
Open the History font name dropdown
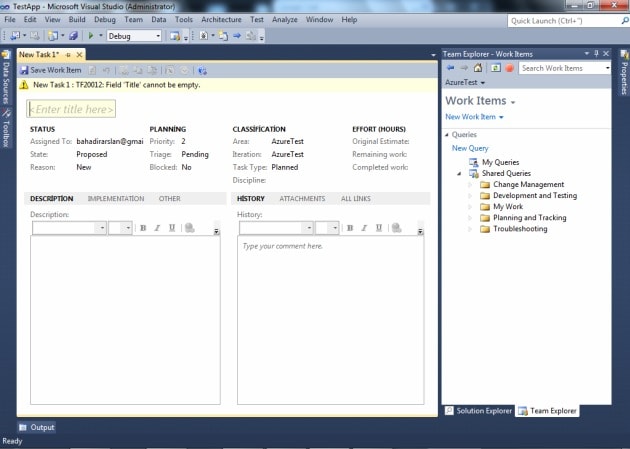[x=309, y=228]
